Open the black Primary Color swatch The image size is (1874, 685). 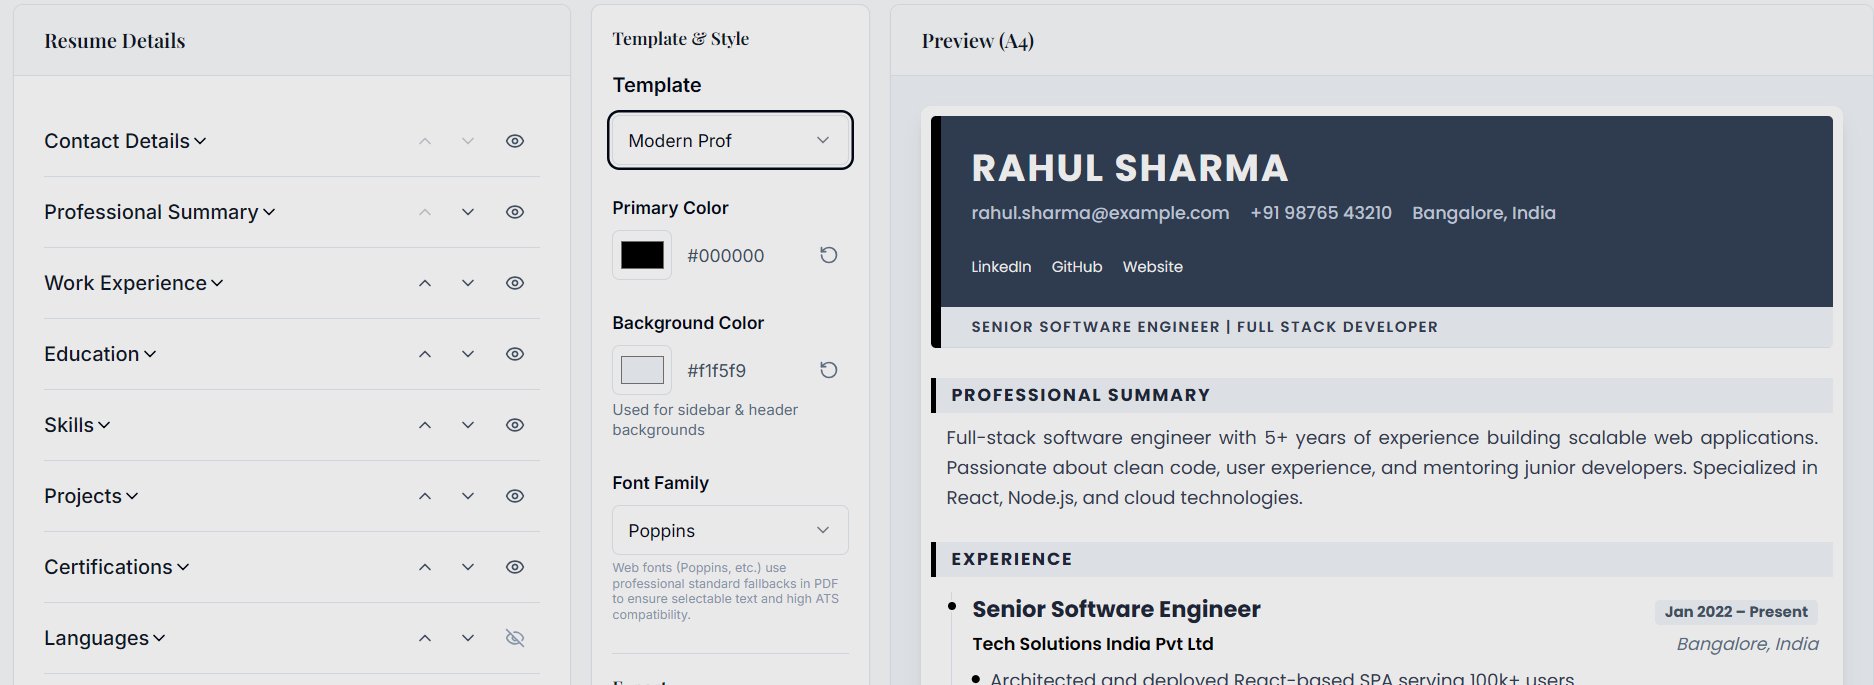tap(641, 255)
